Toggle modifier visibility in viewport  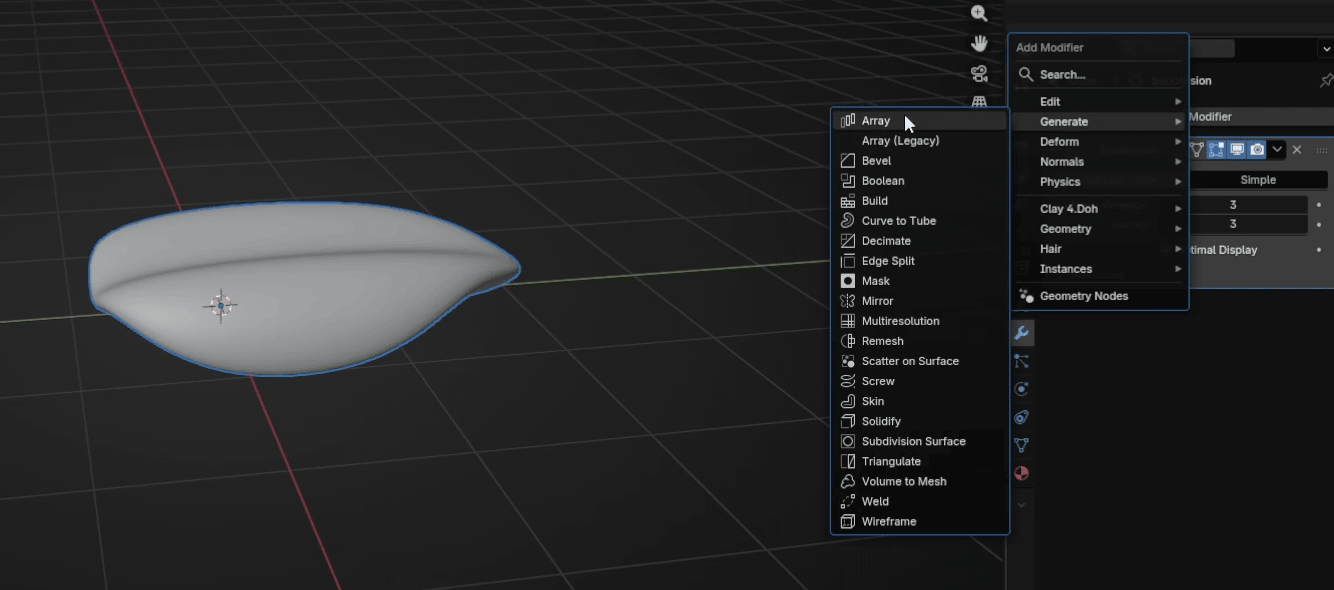tap(1237, 150)
